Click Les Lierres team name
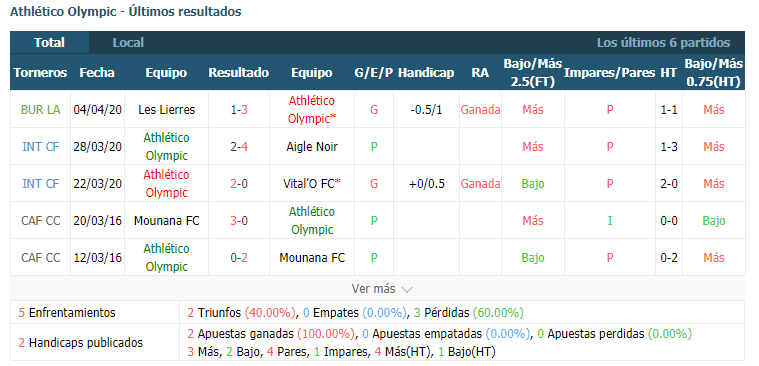 coord(167,109)
